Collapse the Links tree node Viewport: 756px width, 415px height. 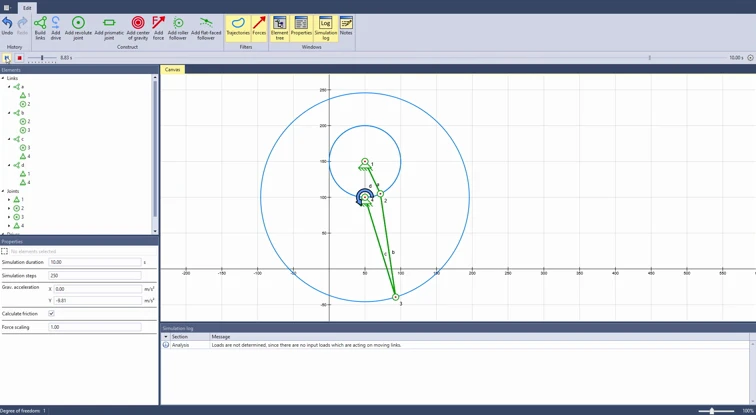pyautogui.click(x=3, y=78)
